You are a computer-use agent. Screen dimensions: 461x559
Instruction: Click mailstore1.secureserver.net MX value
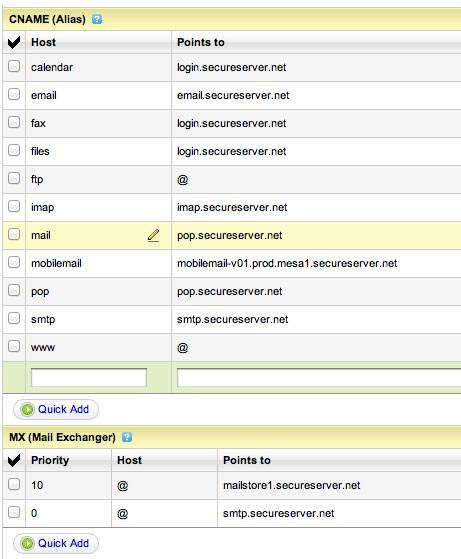(x=292, y=485)
